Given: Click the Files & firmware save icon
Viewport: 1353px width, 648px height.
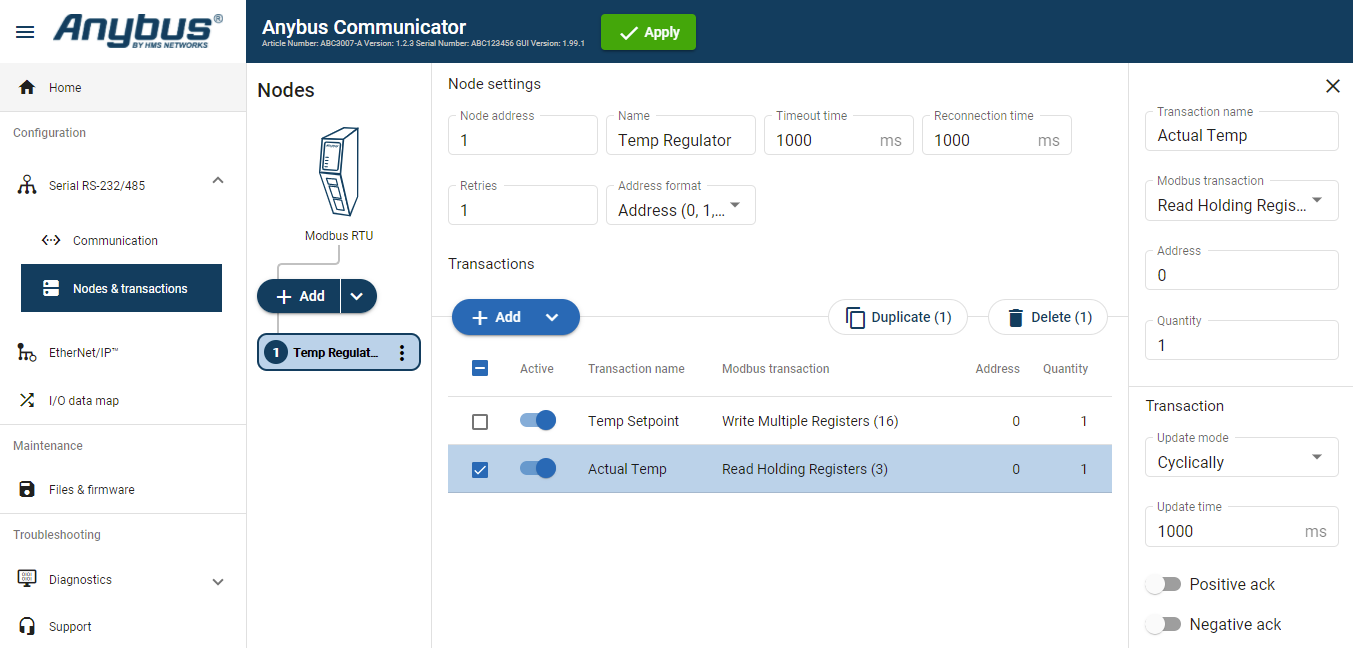Looking at the screenshot, I should (x=27, y=490).
